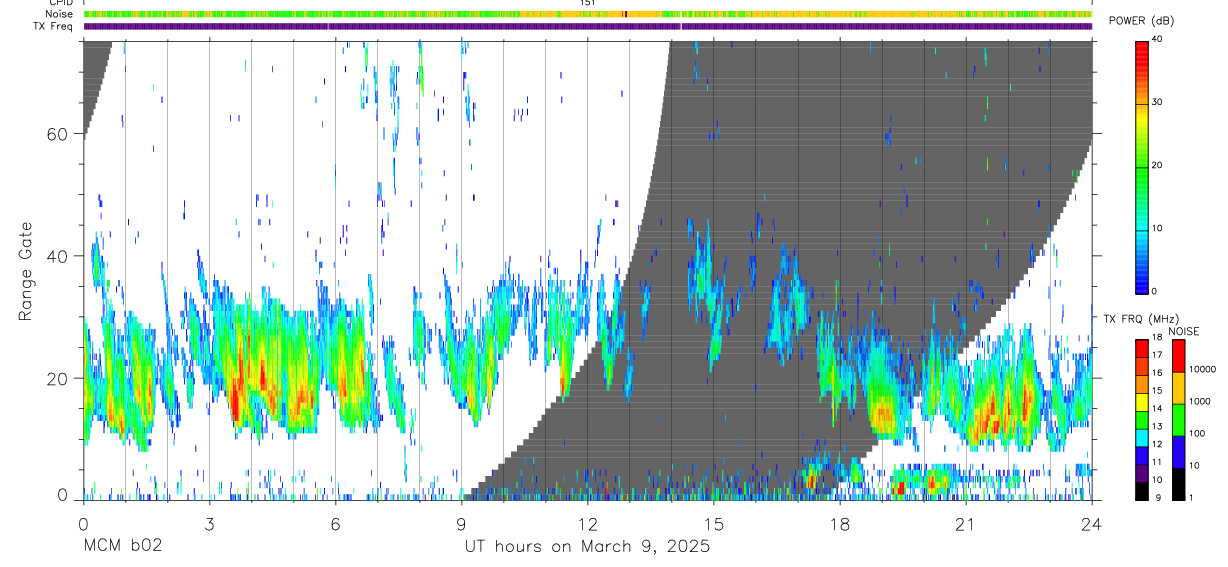Screen dimensions: 1228x567
Task: Click the red top segment of TX FRQ legend
Action: point(1141,349)
